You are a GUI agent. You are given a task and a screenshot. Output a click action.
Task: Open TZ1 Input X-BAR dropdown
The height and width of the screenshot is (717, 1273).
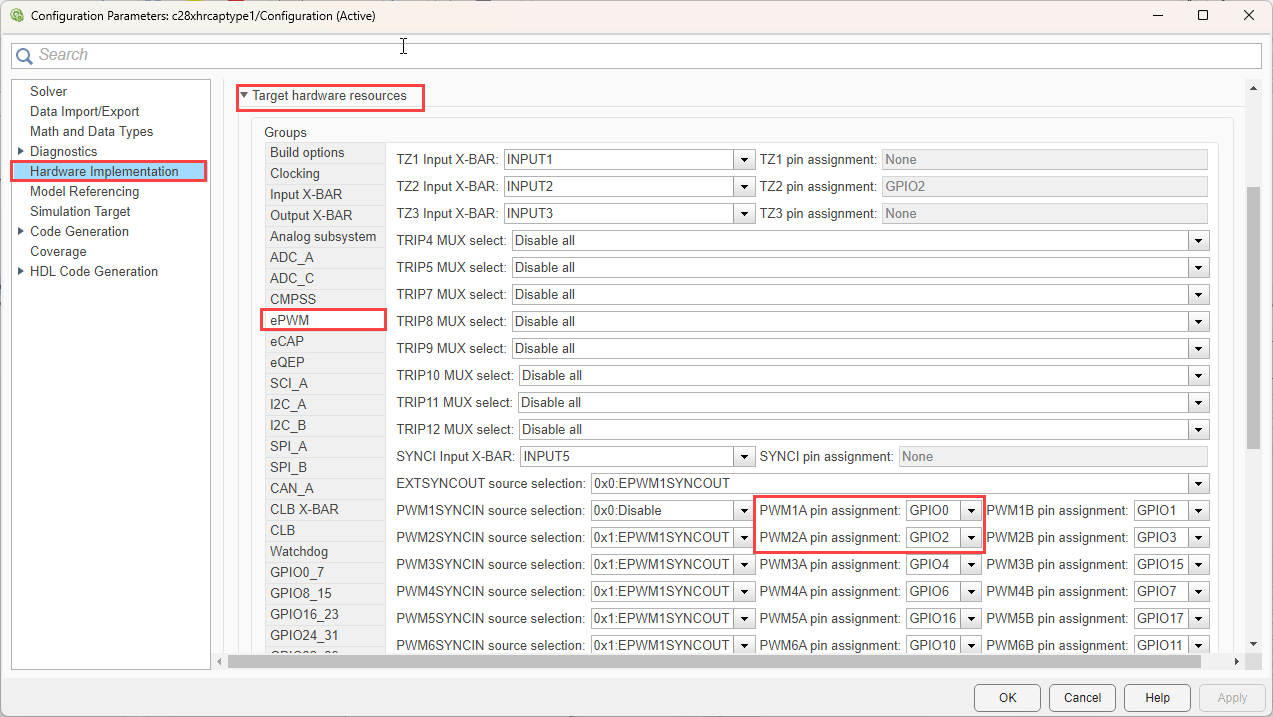[743, 160]
